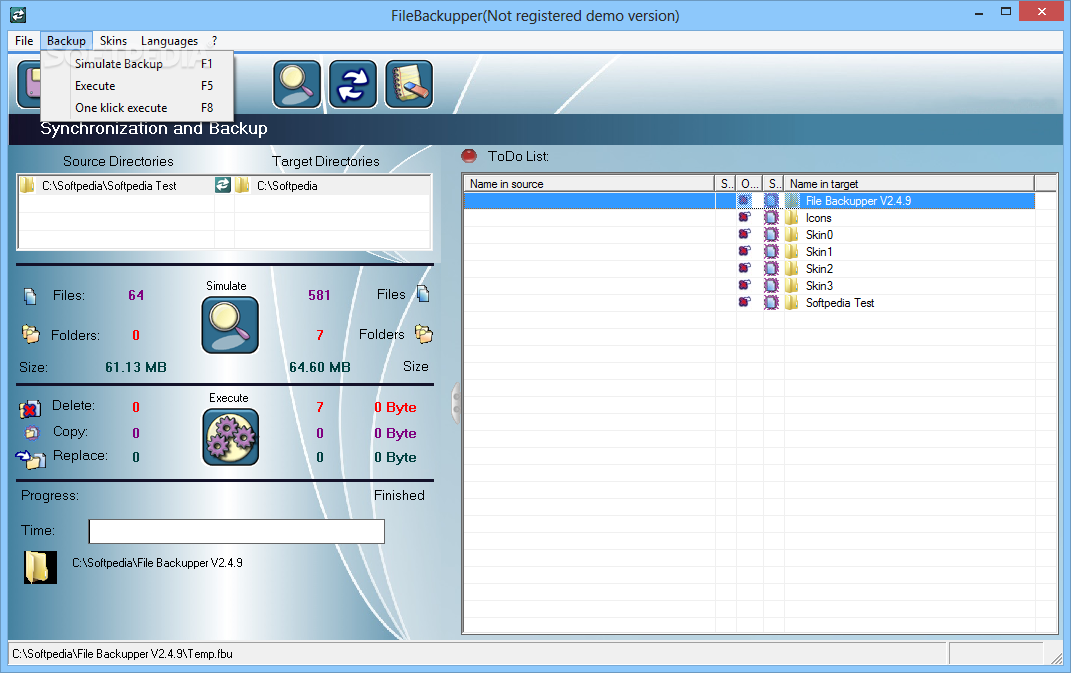Click the folder icon beside Skin0
Screen dimensions: 1071x673
(792, 235)
